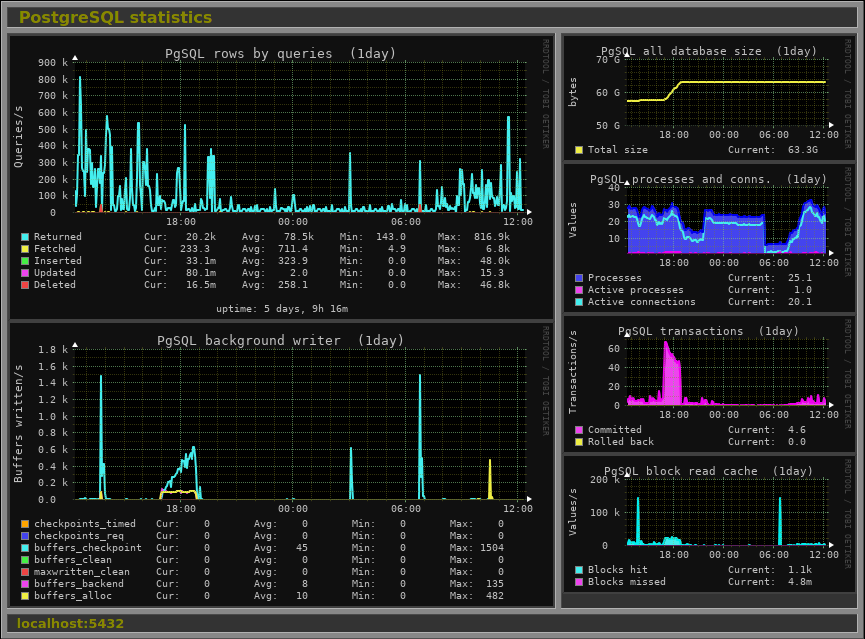Open the all database size graph
Image resolution: width=865 pixels, height=639 pixels.
[x=709, y=98]
